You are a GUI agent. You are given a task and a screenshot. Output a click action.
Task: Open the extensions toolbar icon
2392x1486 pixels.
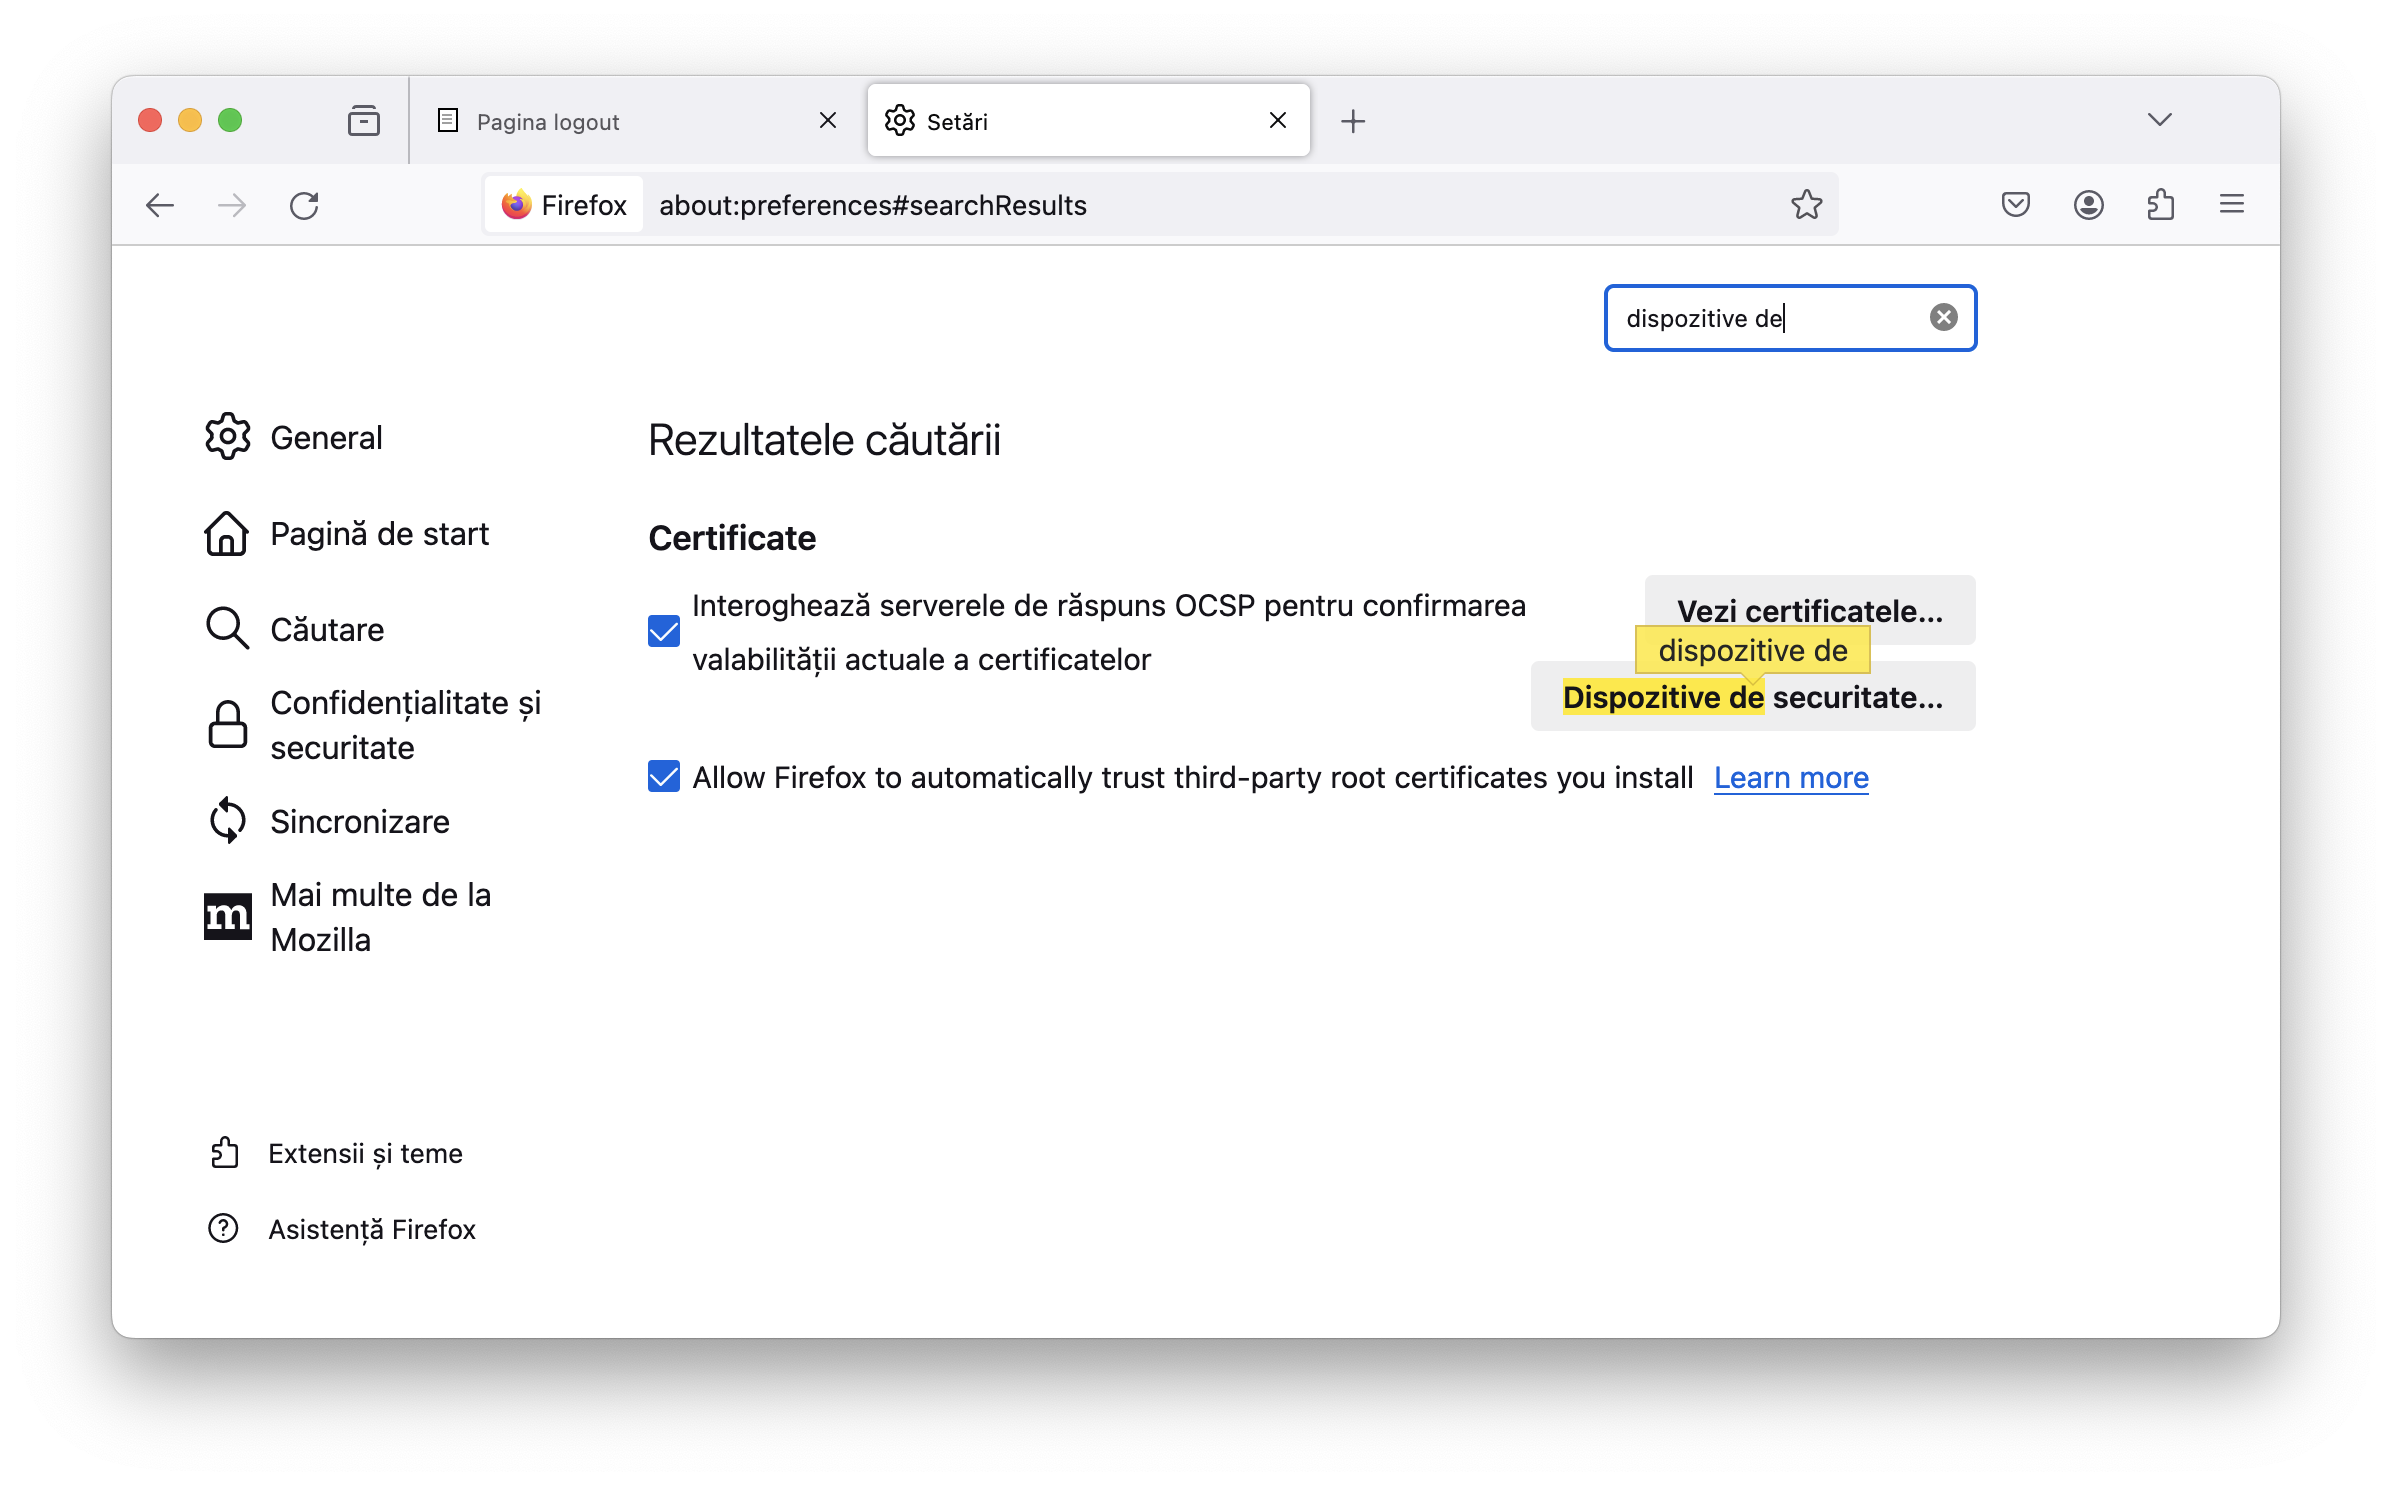pos(2160,204)
